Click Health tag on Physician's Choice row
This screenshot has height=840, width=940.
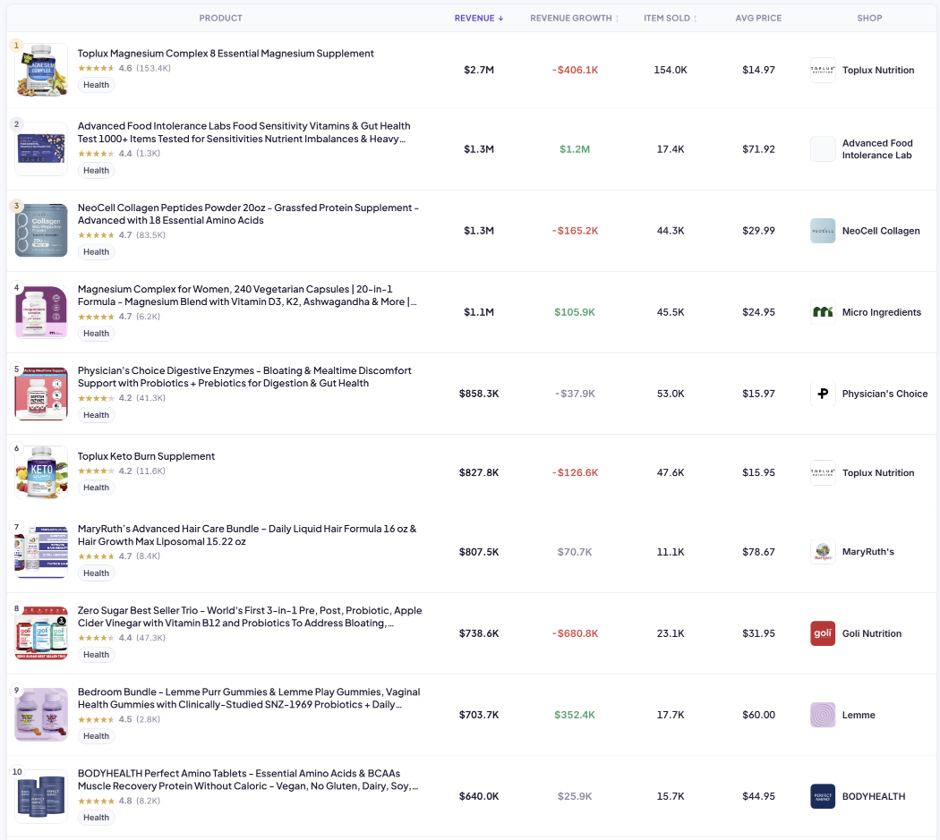[x=96, y=415]
